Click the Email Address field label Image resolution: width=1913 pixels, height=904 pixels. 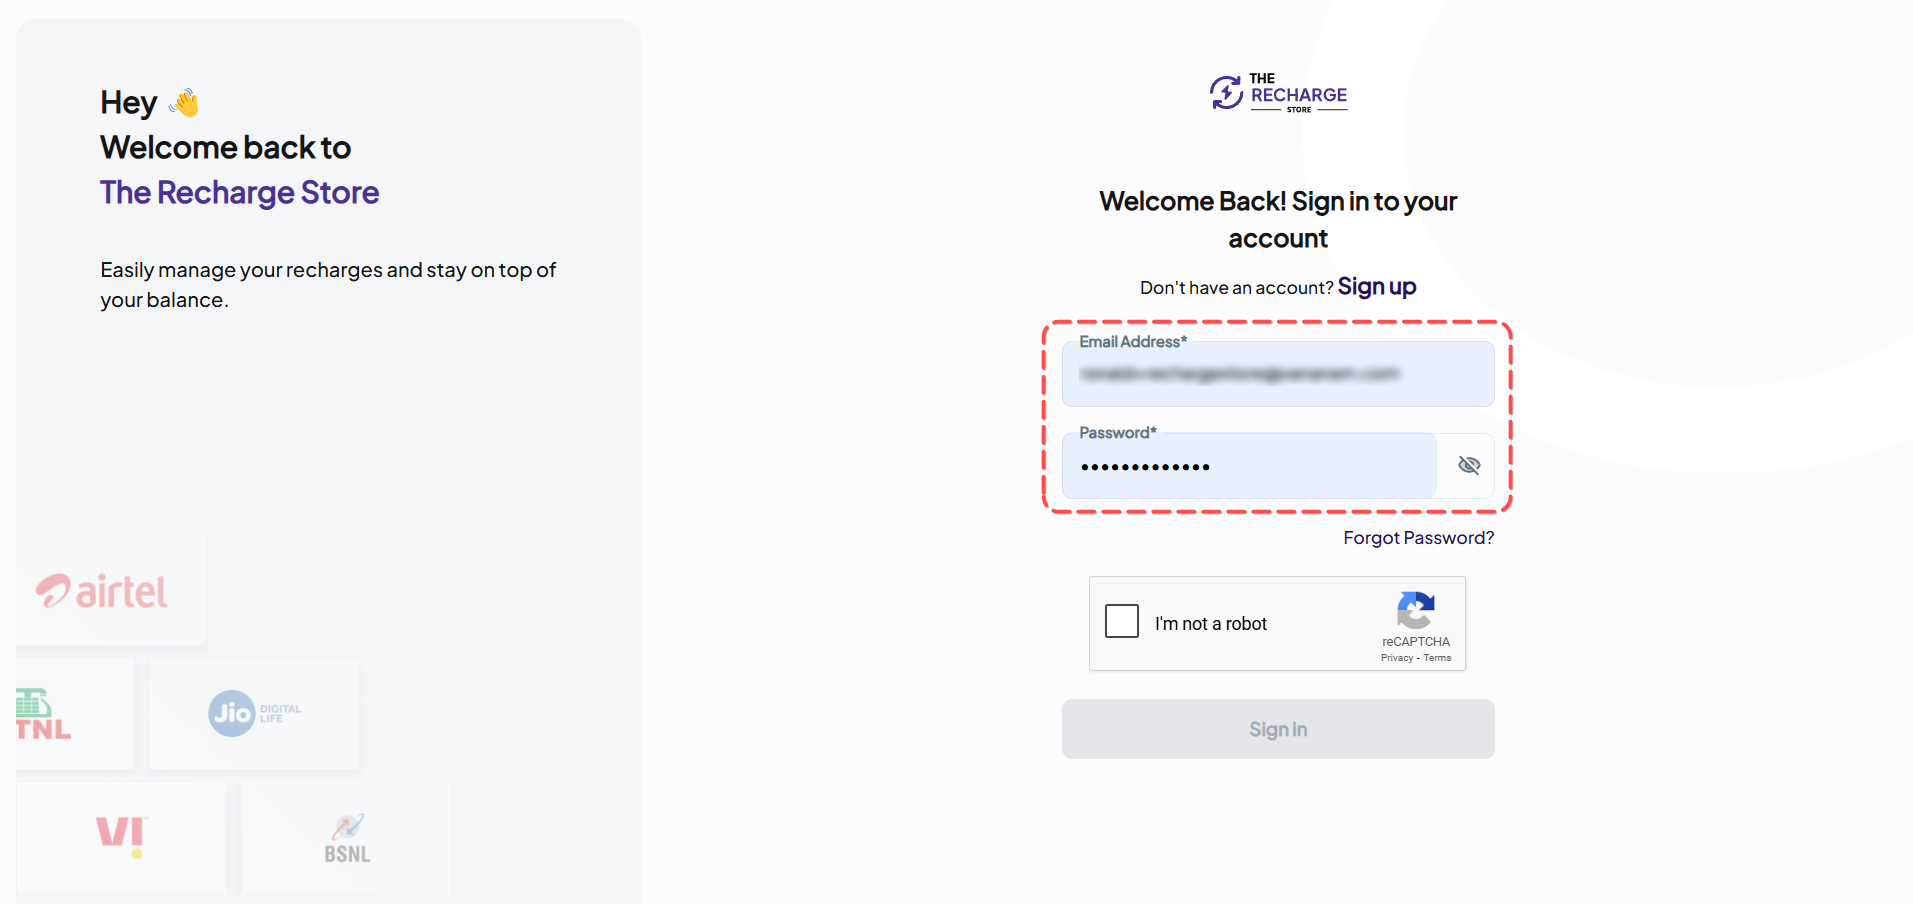[x=1133, y=342]
